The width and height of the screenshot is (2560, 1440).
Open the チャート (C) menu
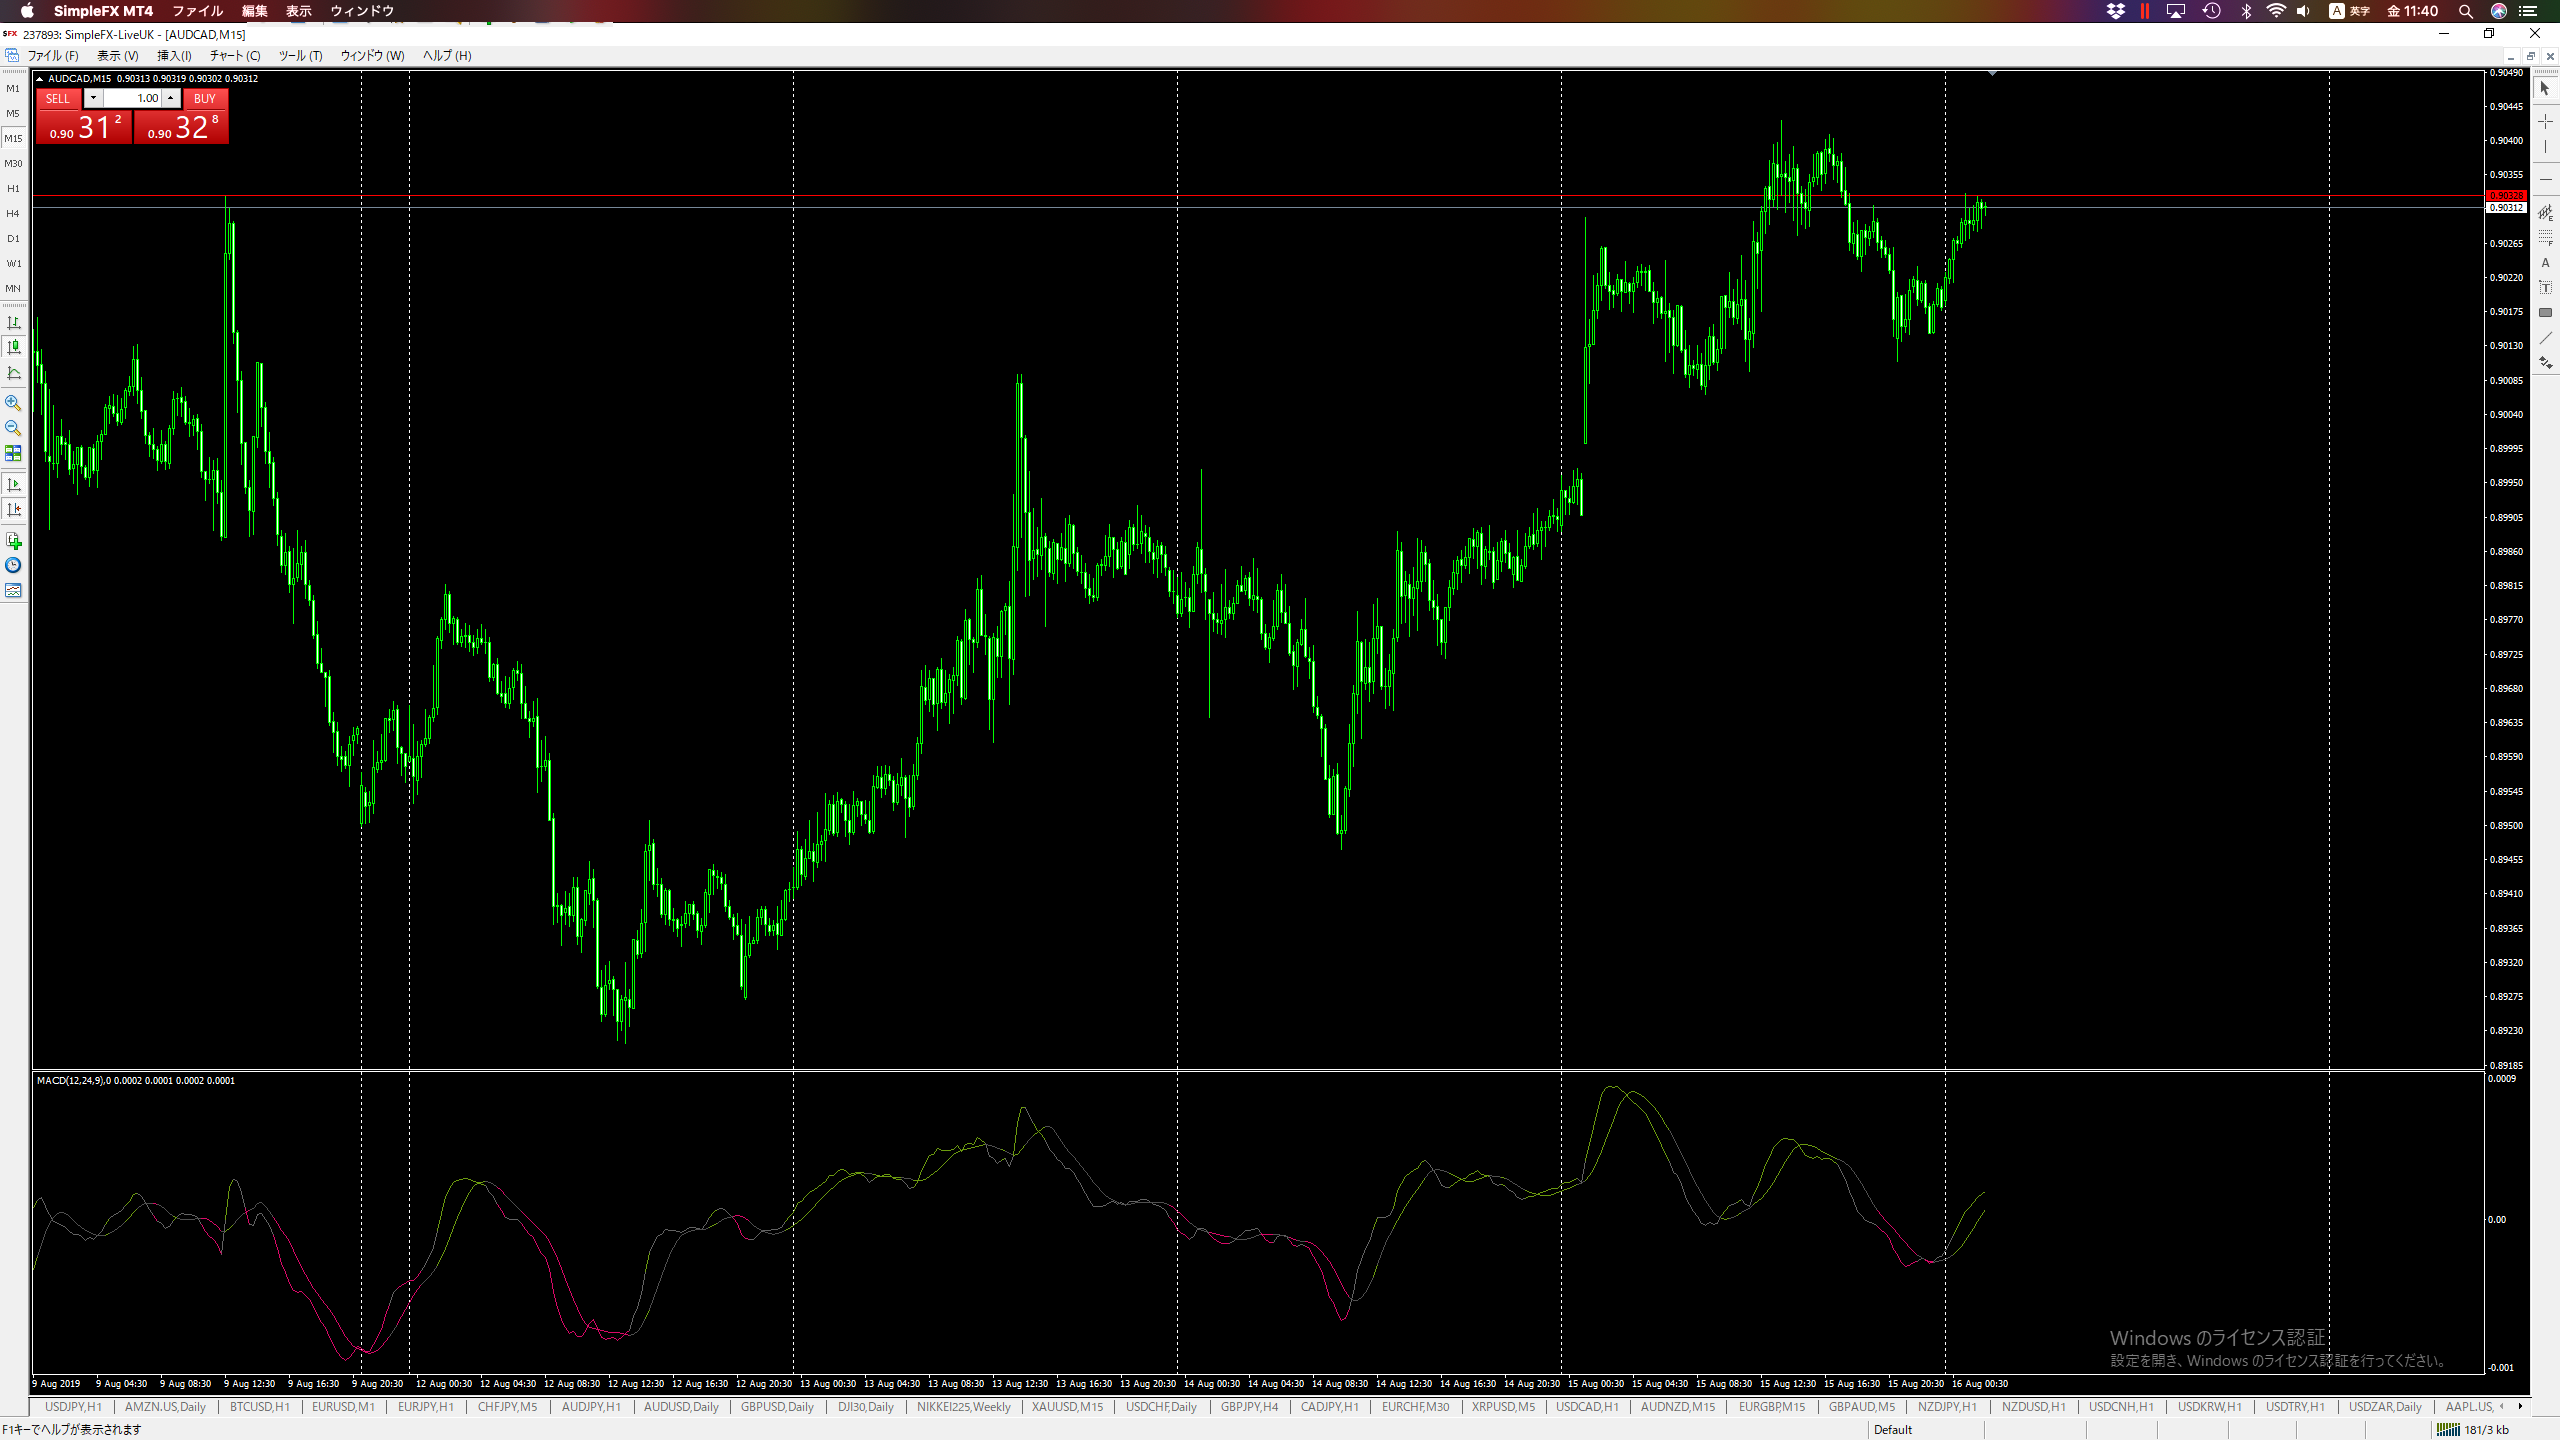[235, 56]
